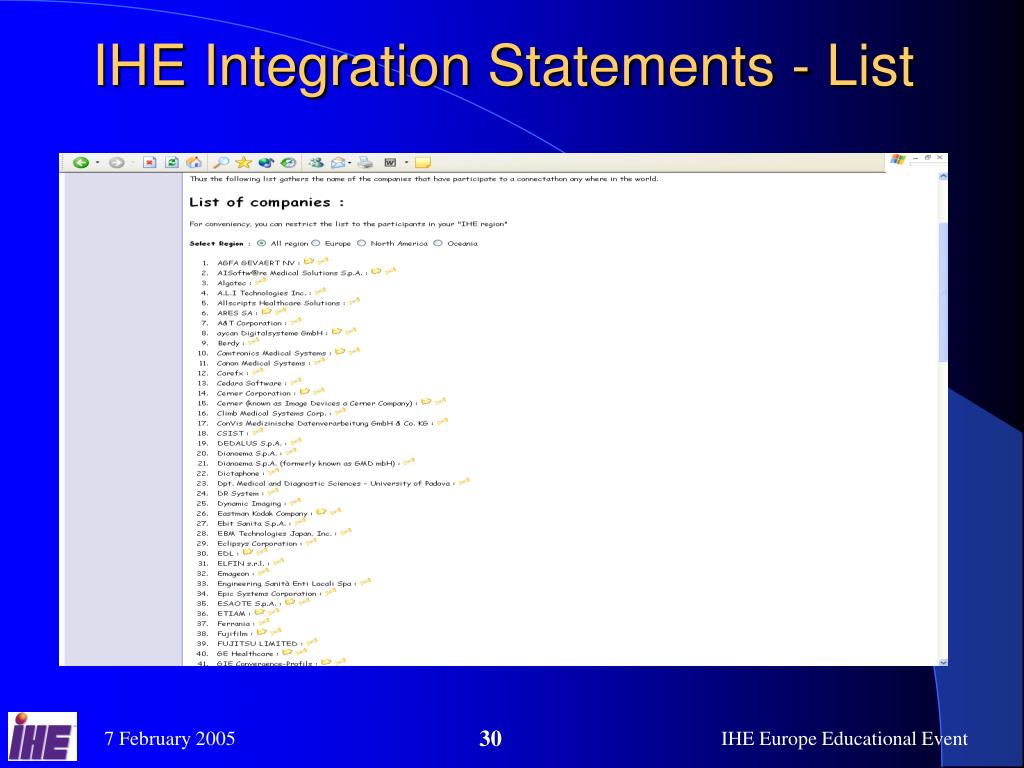The height and width of the screenshot is (768, 1024).
Task: Open folder icon next to ETIAM
Action: pyautogui.click(x=259, y=612)
